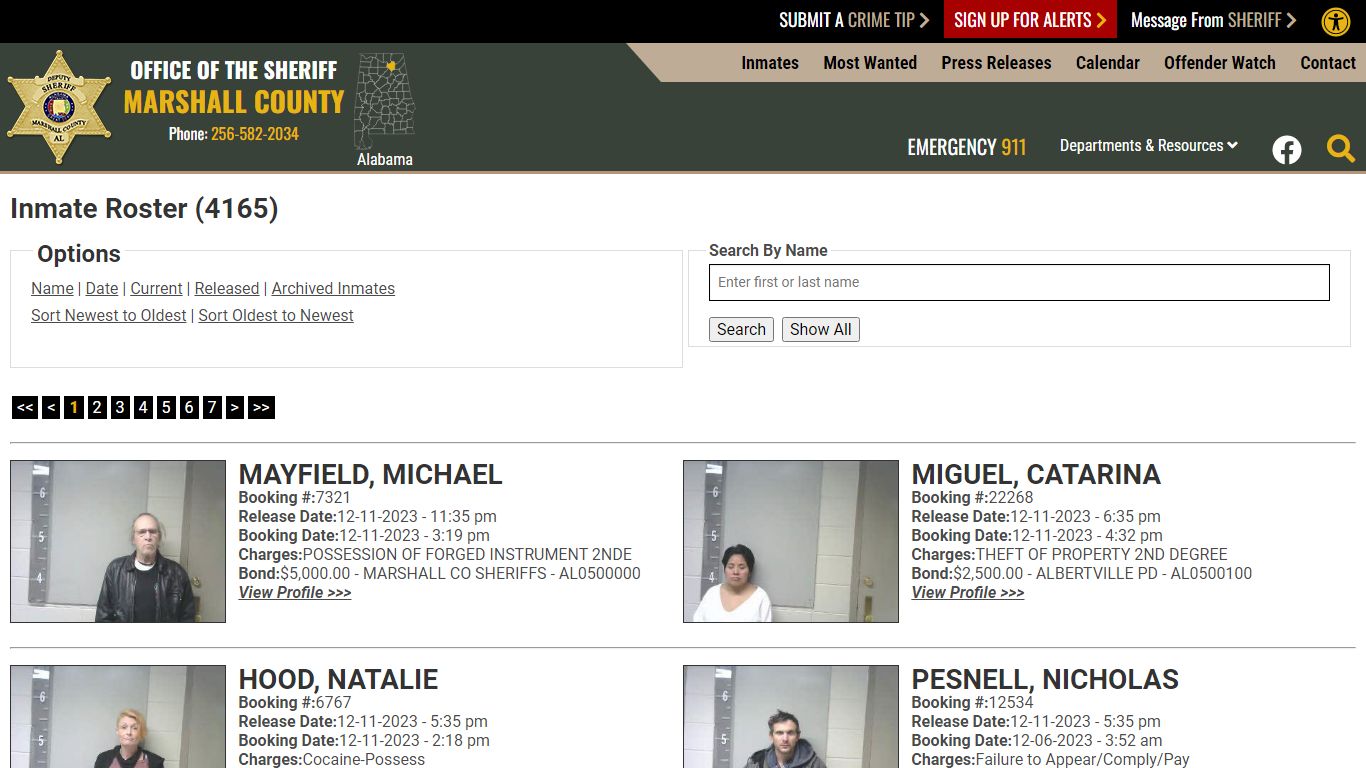Click the Search button

tap(741, 329)
